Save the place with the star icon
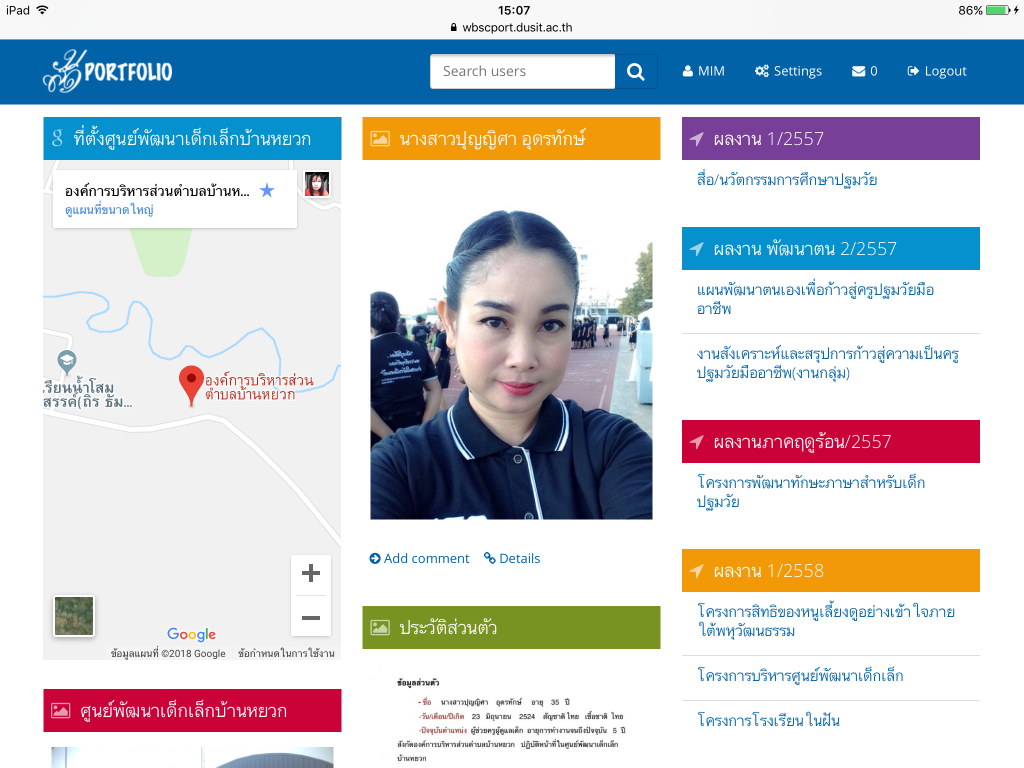Image resolution: width=1024 pixels, height=768 pixels. tap(267, 190)
